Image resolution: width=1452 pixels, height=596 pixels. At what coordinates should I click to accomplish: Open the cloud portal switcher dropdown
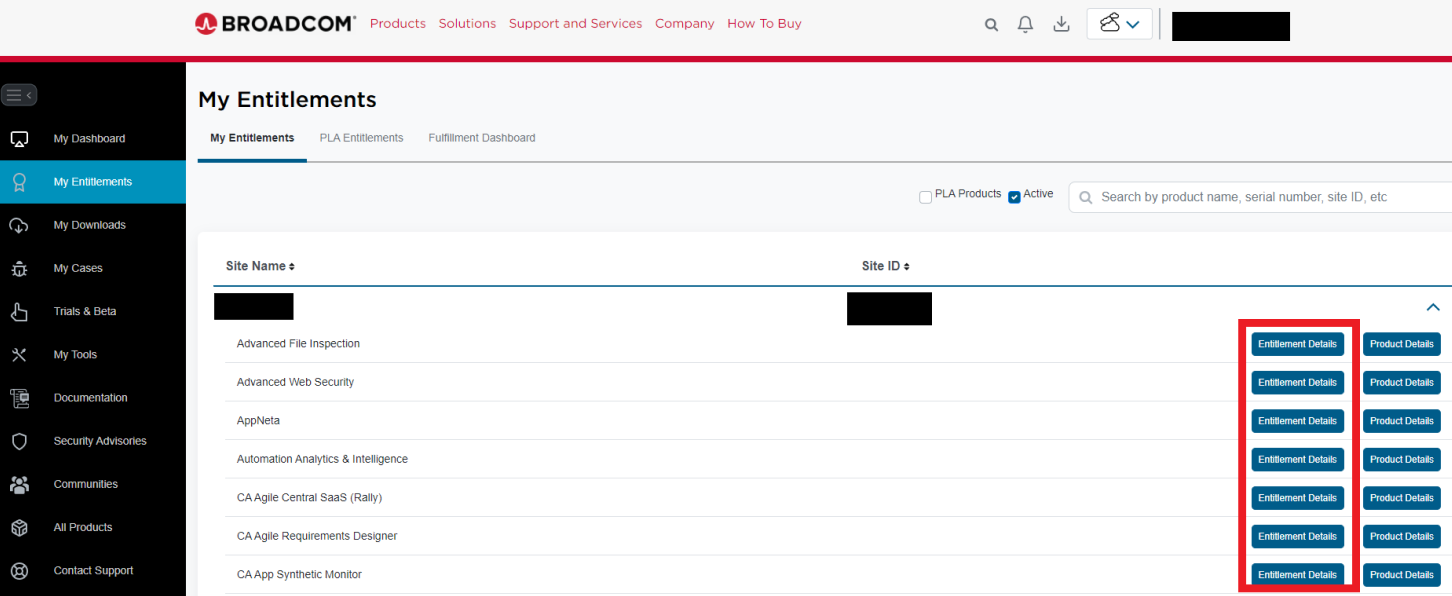[1120, 24]
